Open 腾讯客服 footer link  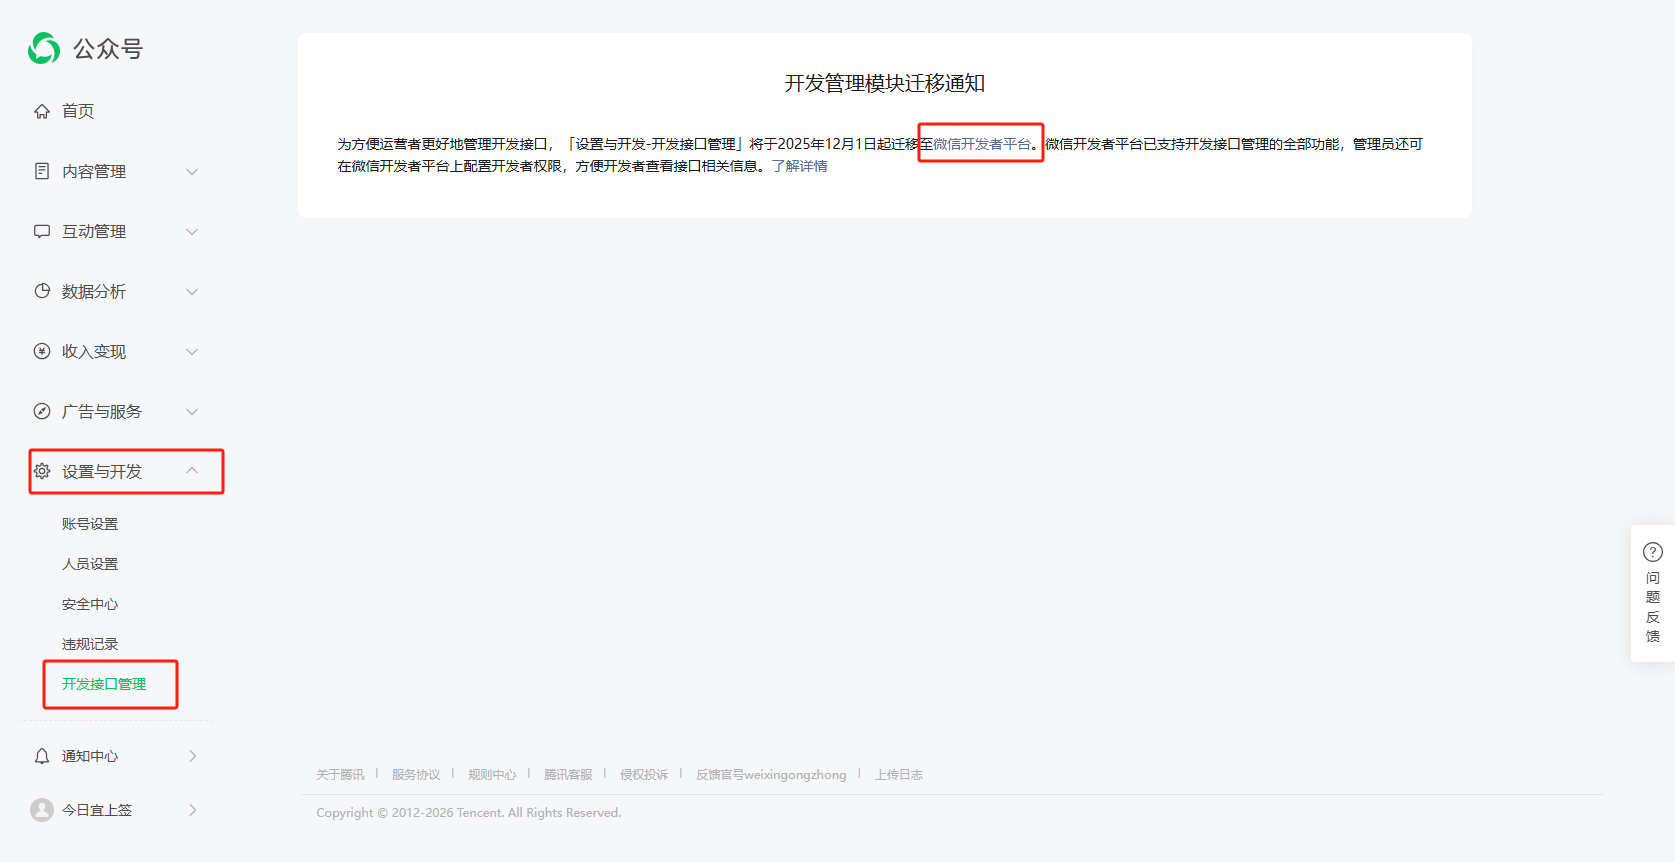(568, 775)
